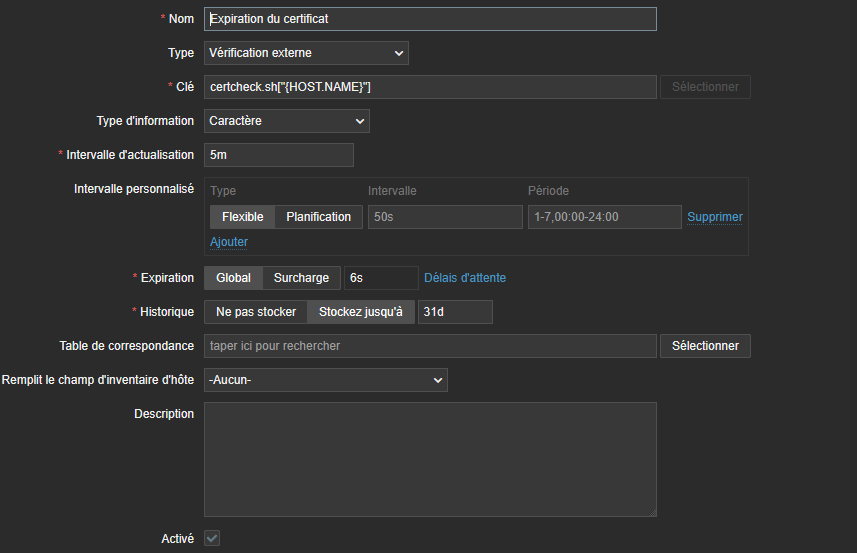Click the Ajouter link
The image size is (857, 553).
click(x=229, y=242)
